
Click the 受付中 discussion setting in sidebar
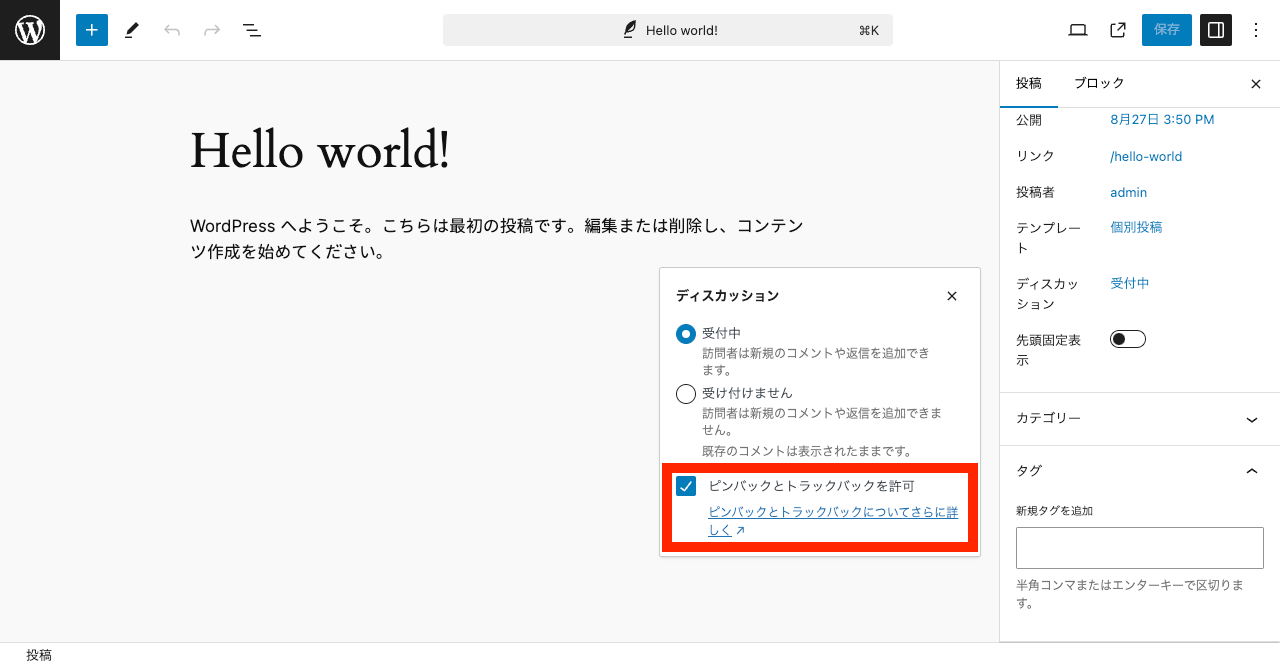pyautogui.click(x=1130, y=283)
